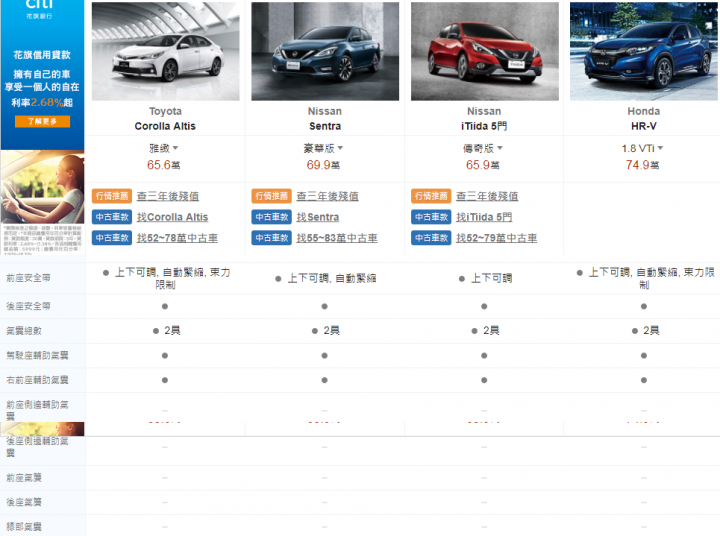This screenshot has width=720, height=536.
Task: Click the blue 中古車款 badge beside 找iTiida 5門
Action: point(431,217)
